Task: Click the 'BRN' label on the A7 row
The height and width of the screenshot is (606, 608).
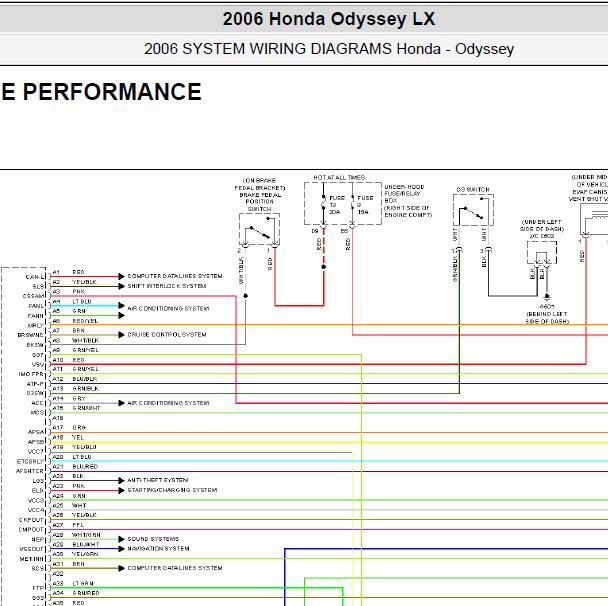Action: (78, 331)
